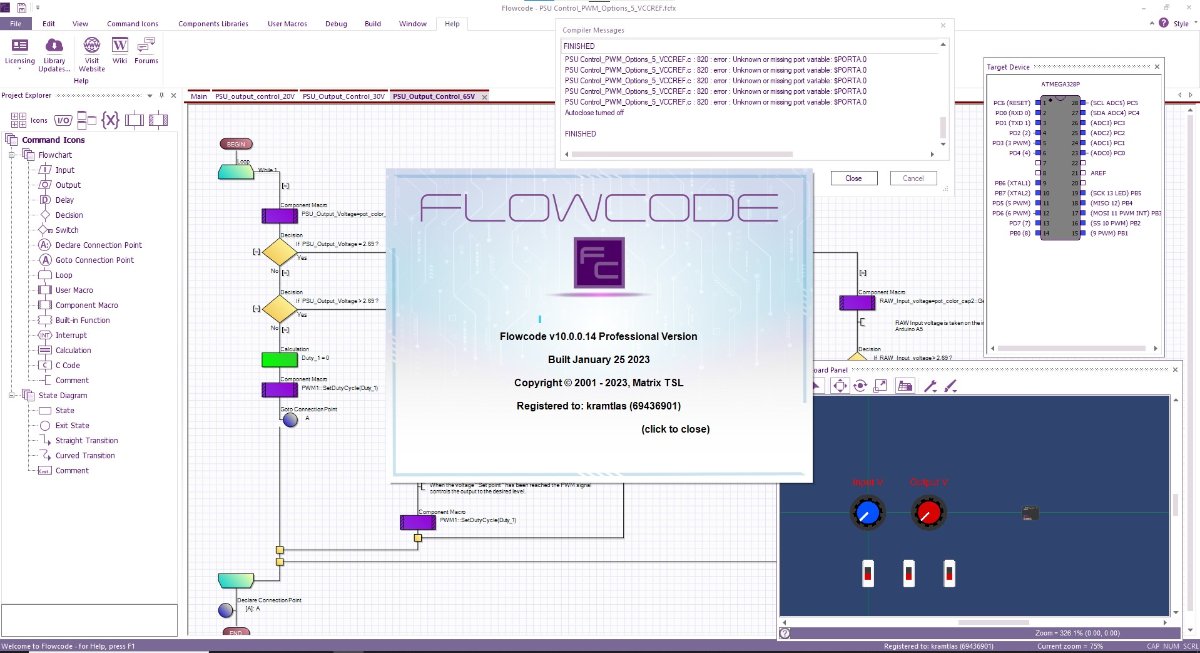This screenshot has width=1200, height=653.
Task: Select the Exit State tree item
Action: click(x=63, y=425)
